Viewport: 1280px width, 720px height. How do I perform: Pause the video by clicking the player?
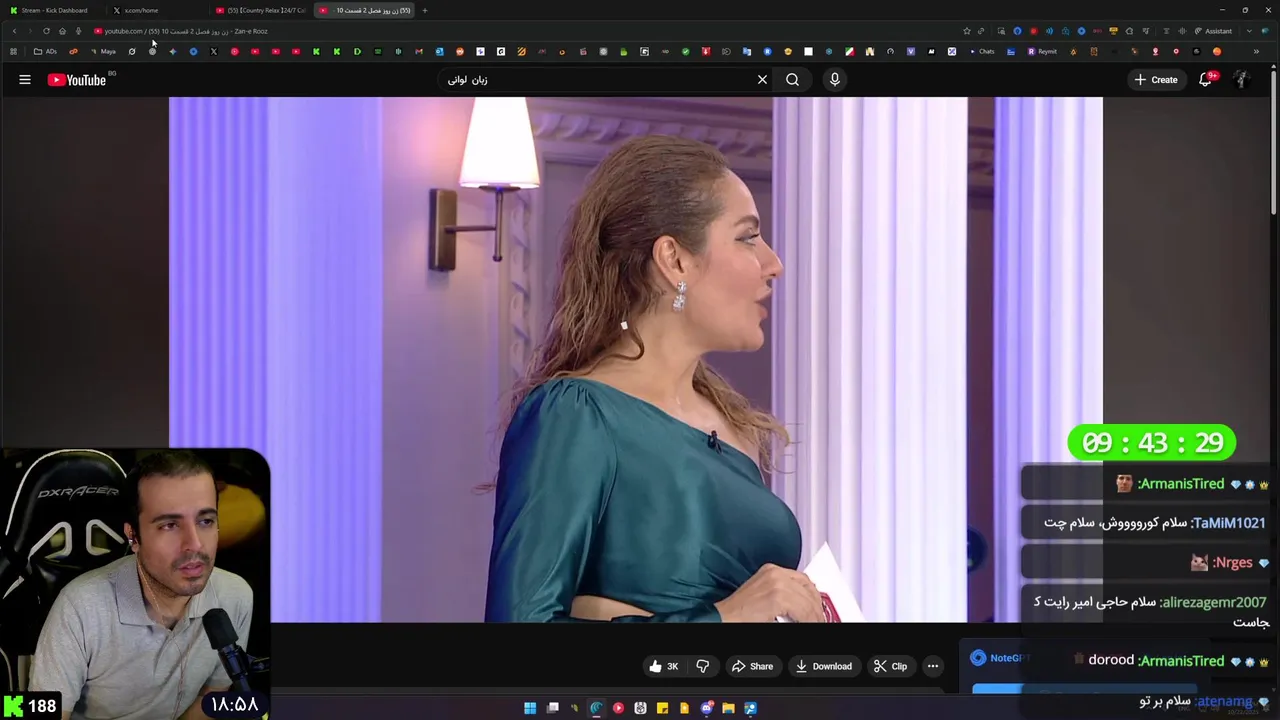(x=635, y=359)
